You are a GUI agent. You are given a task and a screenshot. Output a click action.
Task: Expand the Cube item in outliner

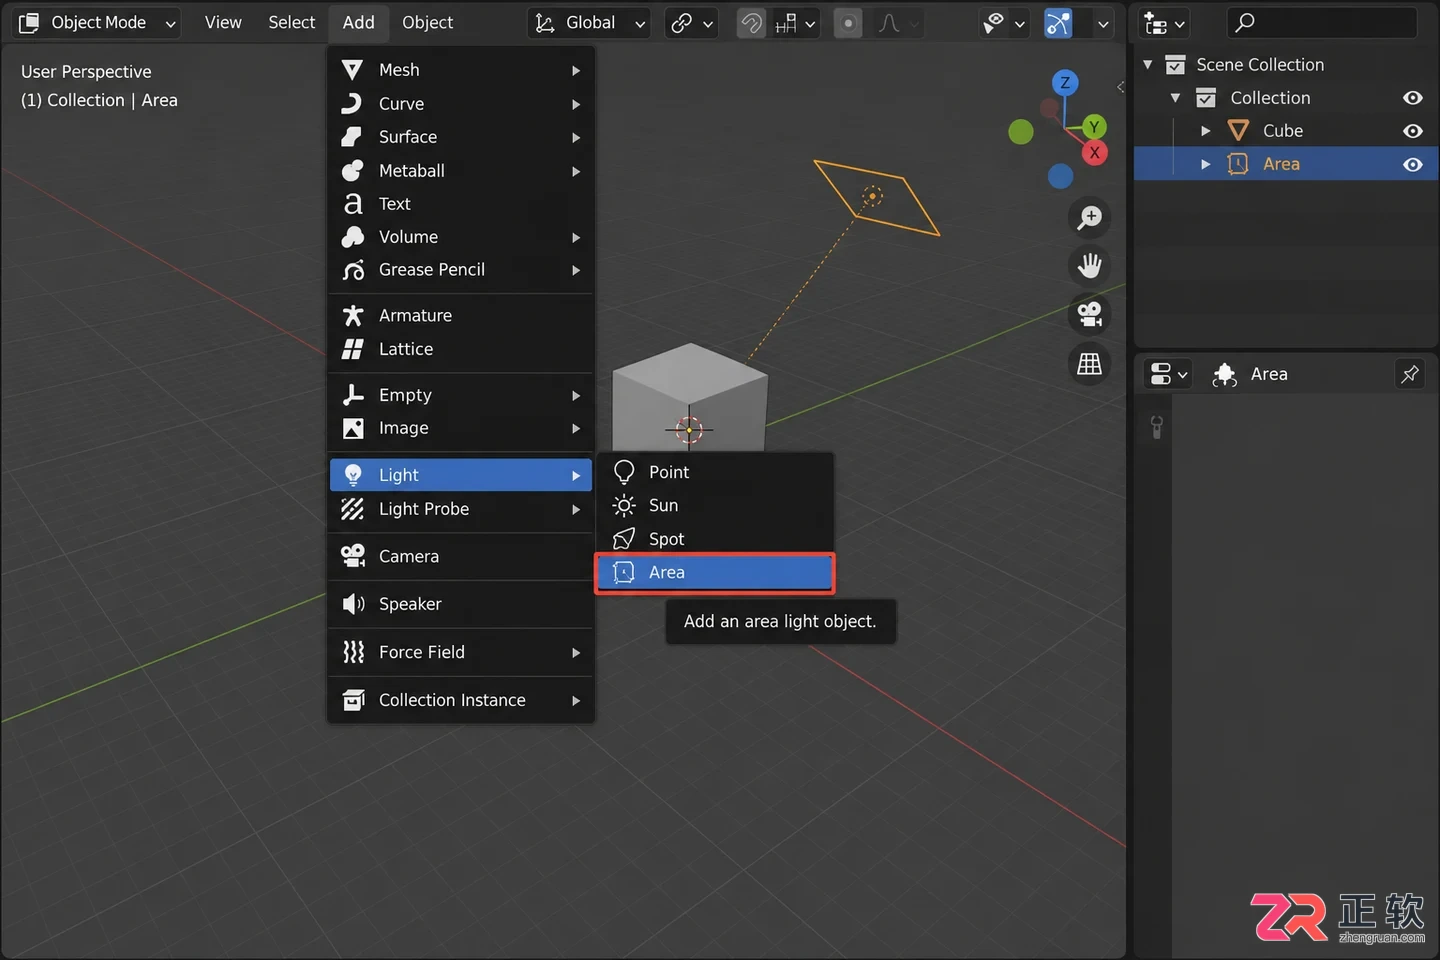[1206, 131]
